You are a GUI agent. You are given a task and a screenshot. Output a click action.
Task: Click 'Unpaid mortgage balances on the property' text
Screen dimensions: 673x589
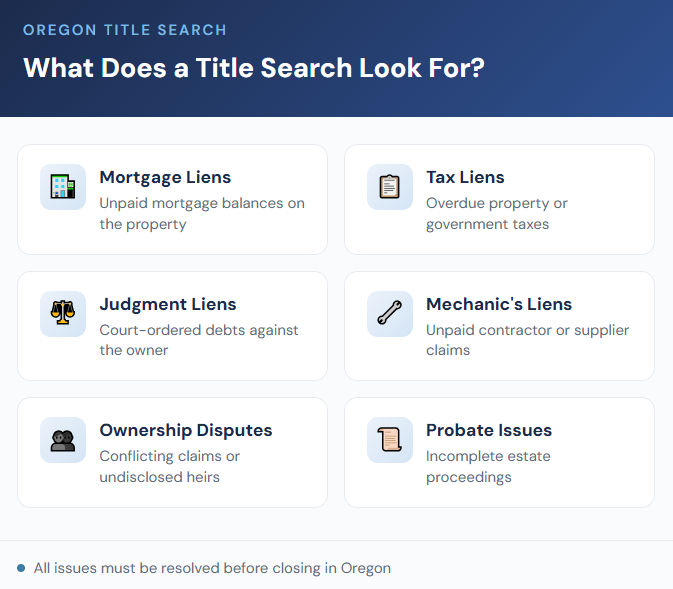(x=202, y=214)
